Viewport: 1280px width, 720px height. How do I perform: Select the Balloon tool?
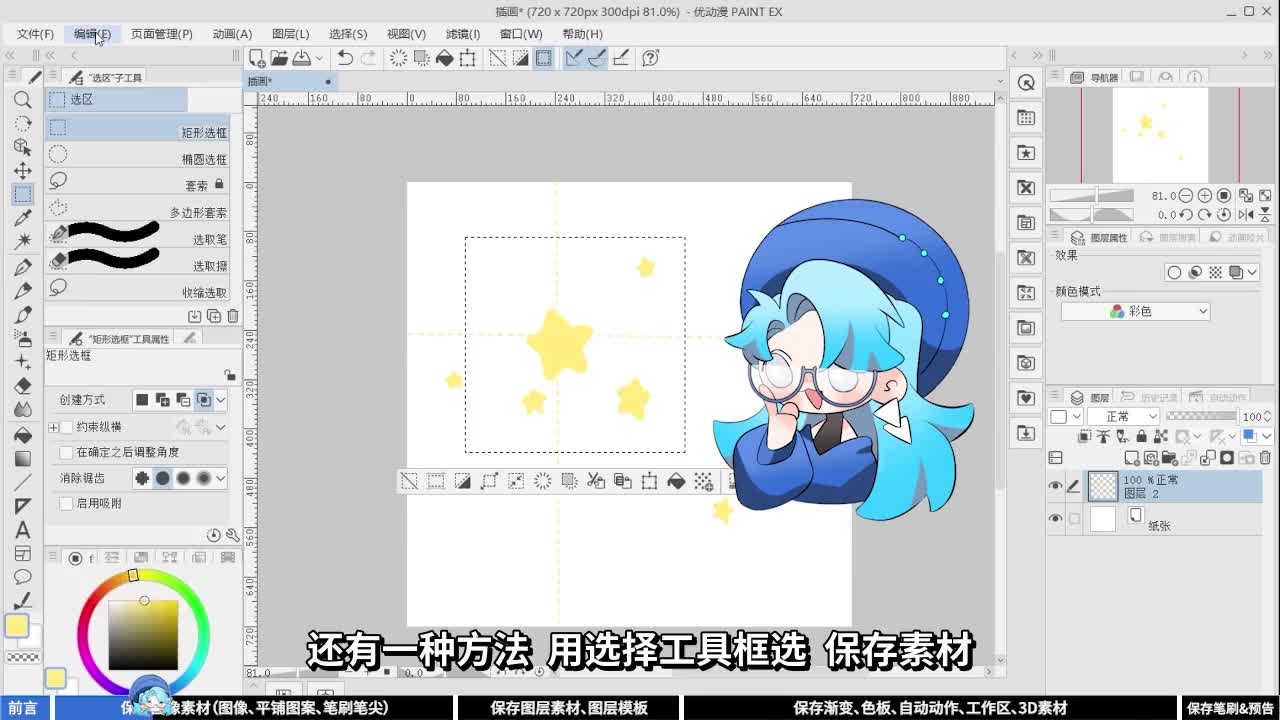pyautogui.click(x=23, y=577)
